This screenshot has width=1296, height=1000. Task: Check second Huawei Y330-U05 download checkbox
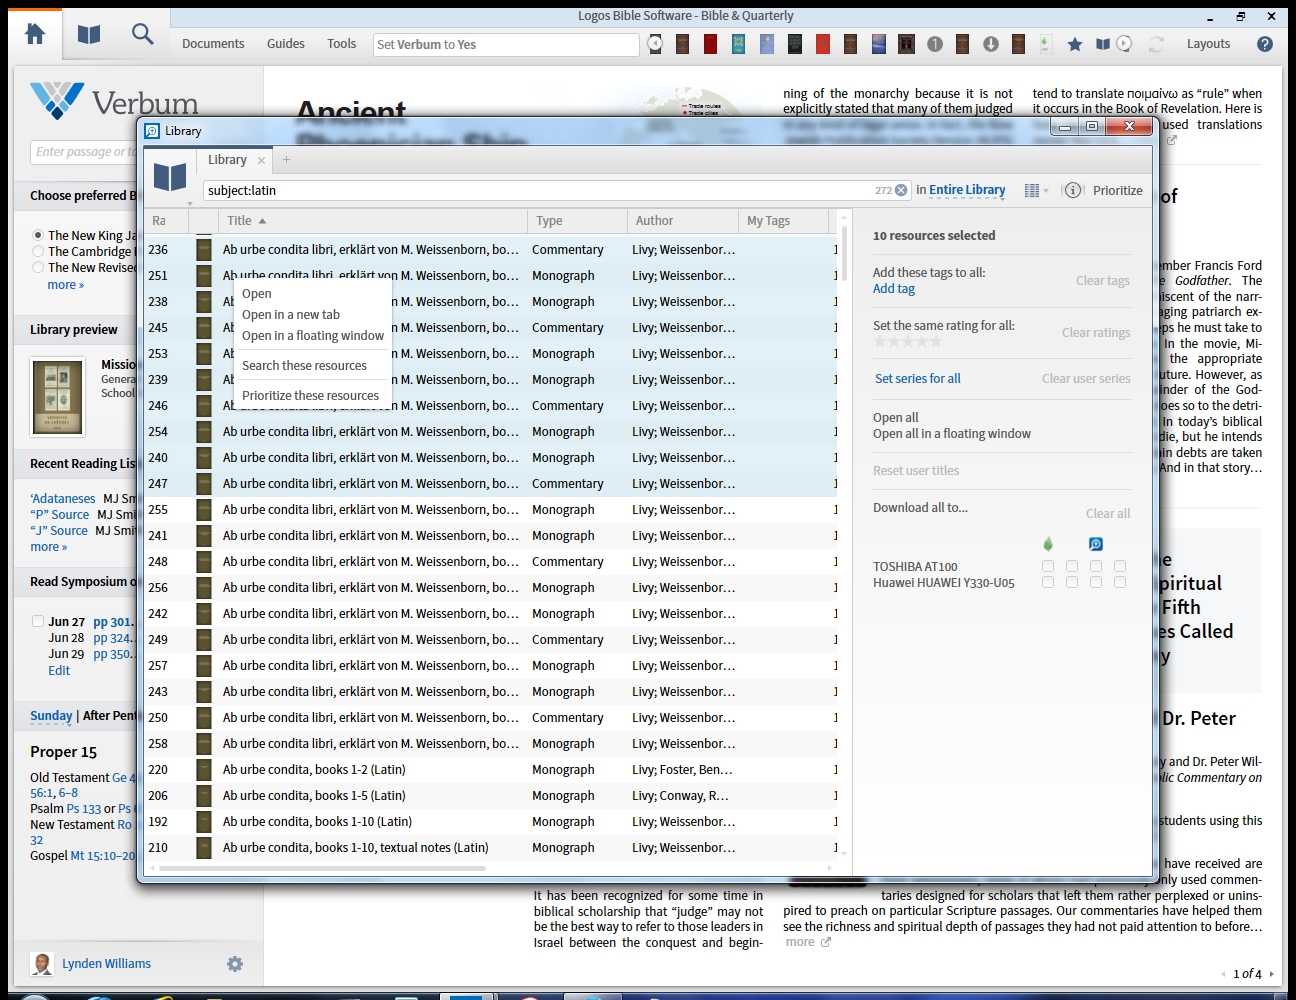click(1072, 582)
